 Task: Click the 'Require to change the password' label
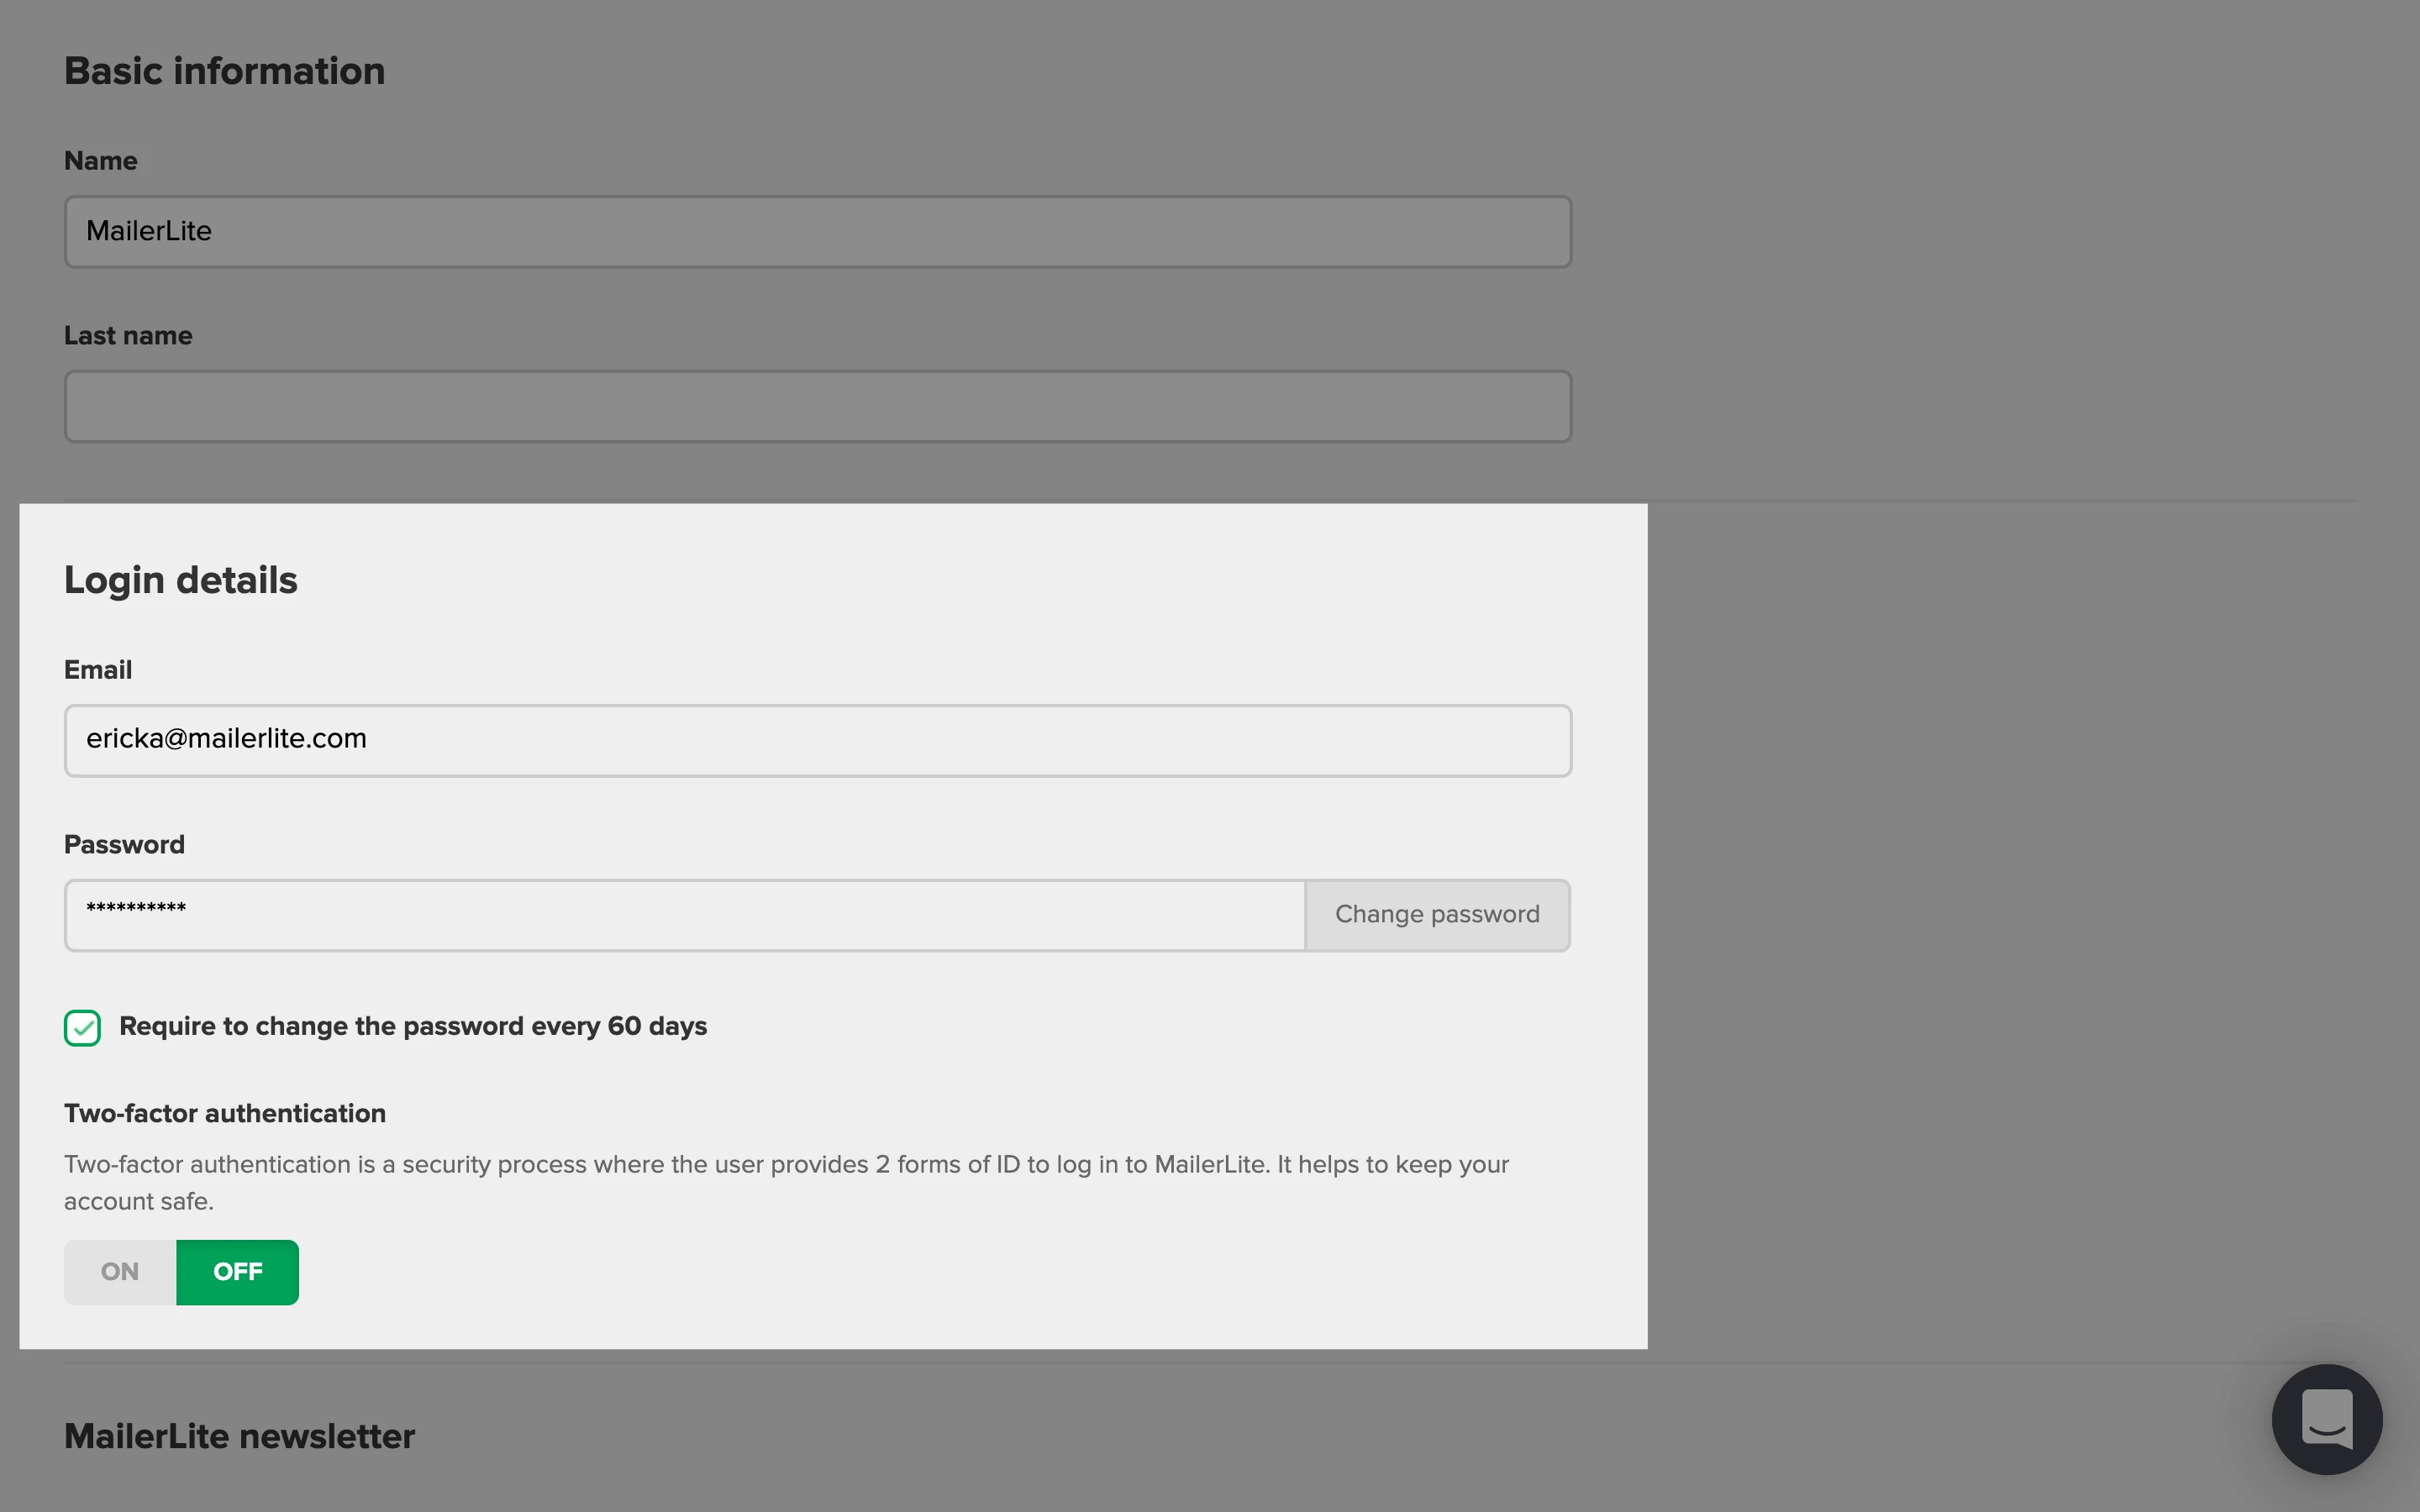(412, 1027)
